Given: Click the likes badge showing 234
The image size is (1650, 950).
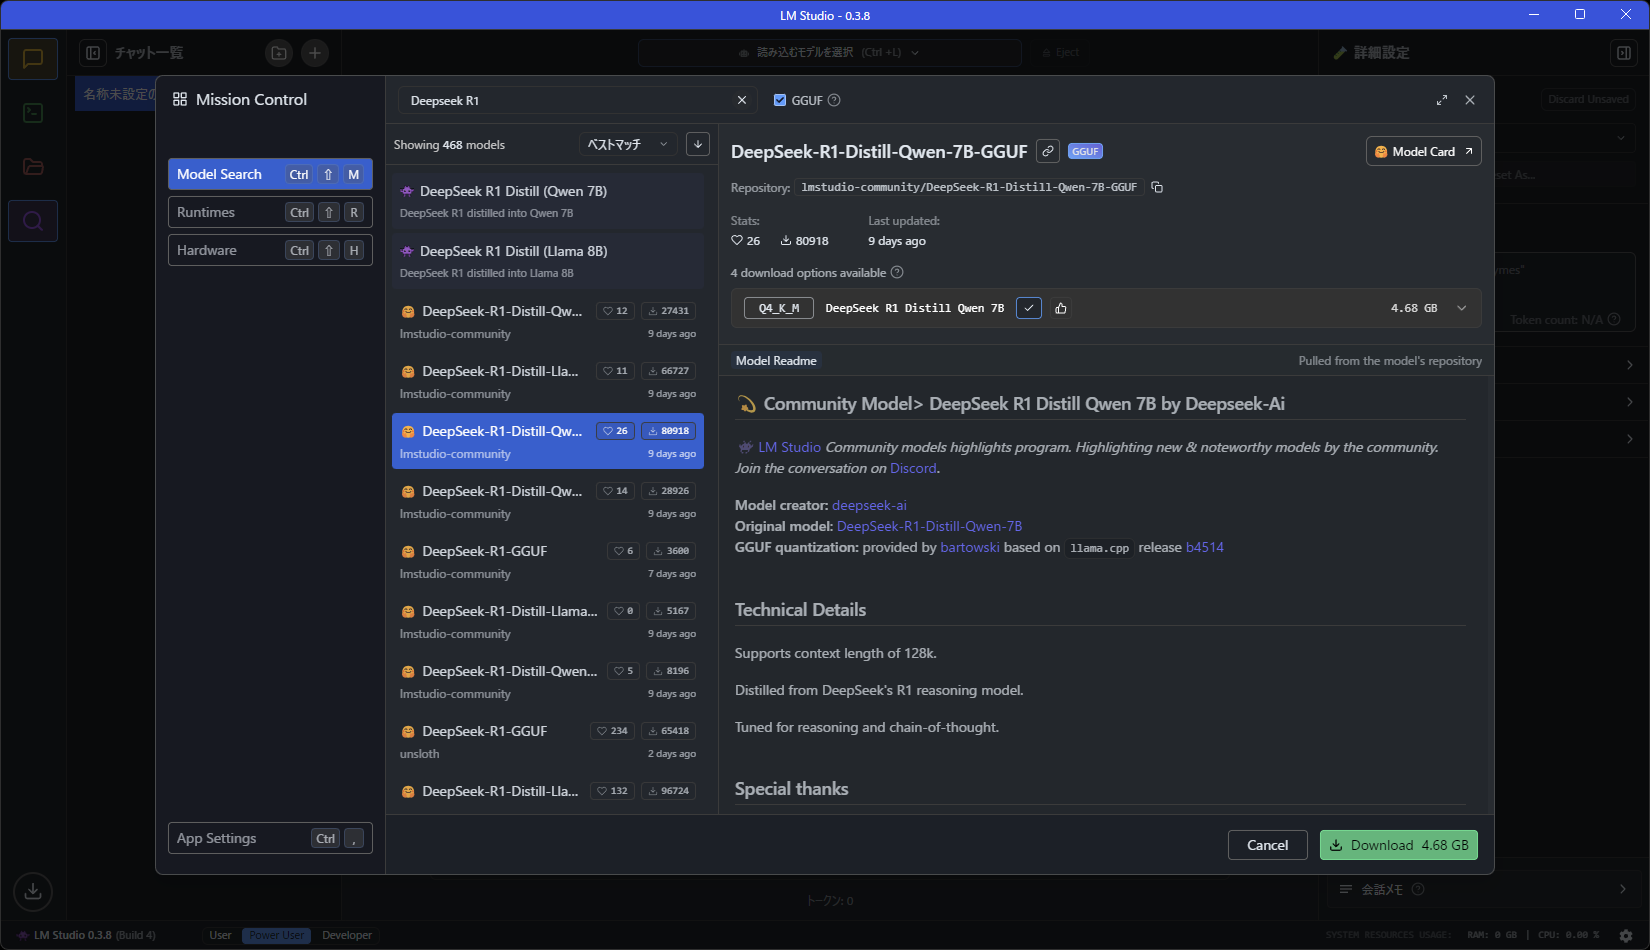Looking at the screenshot, I should coord(612,731).
